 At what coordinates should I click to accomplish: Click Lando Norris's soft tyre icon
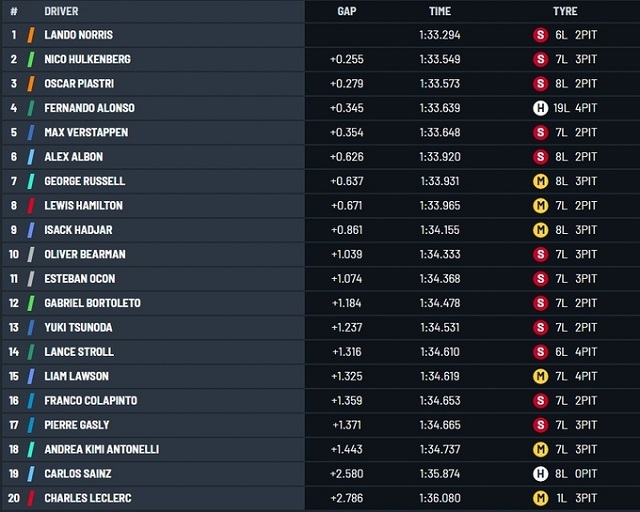(x=540, y=35)
